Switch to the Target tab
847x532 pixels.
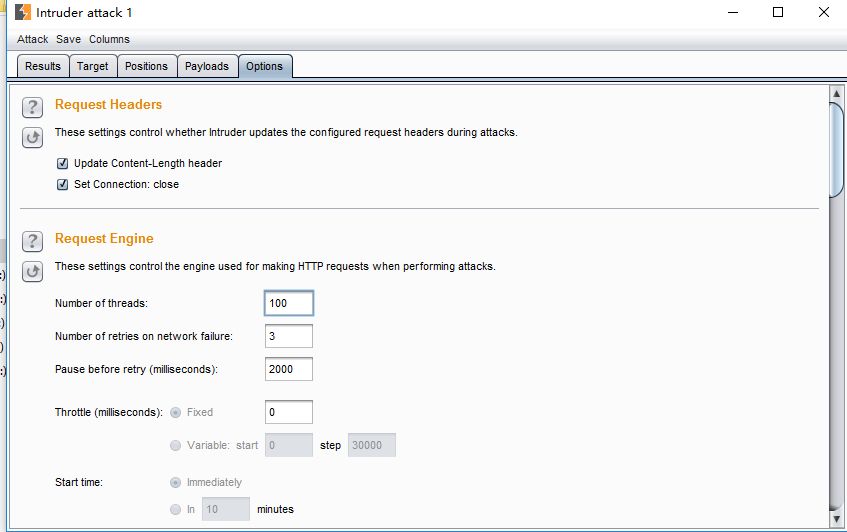93,66
